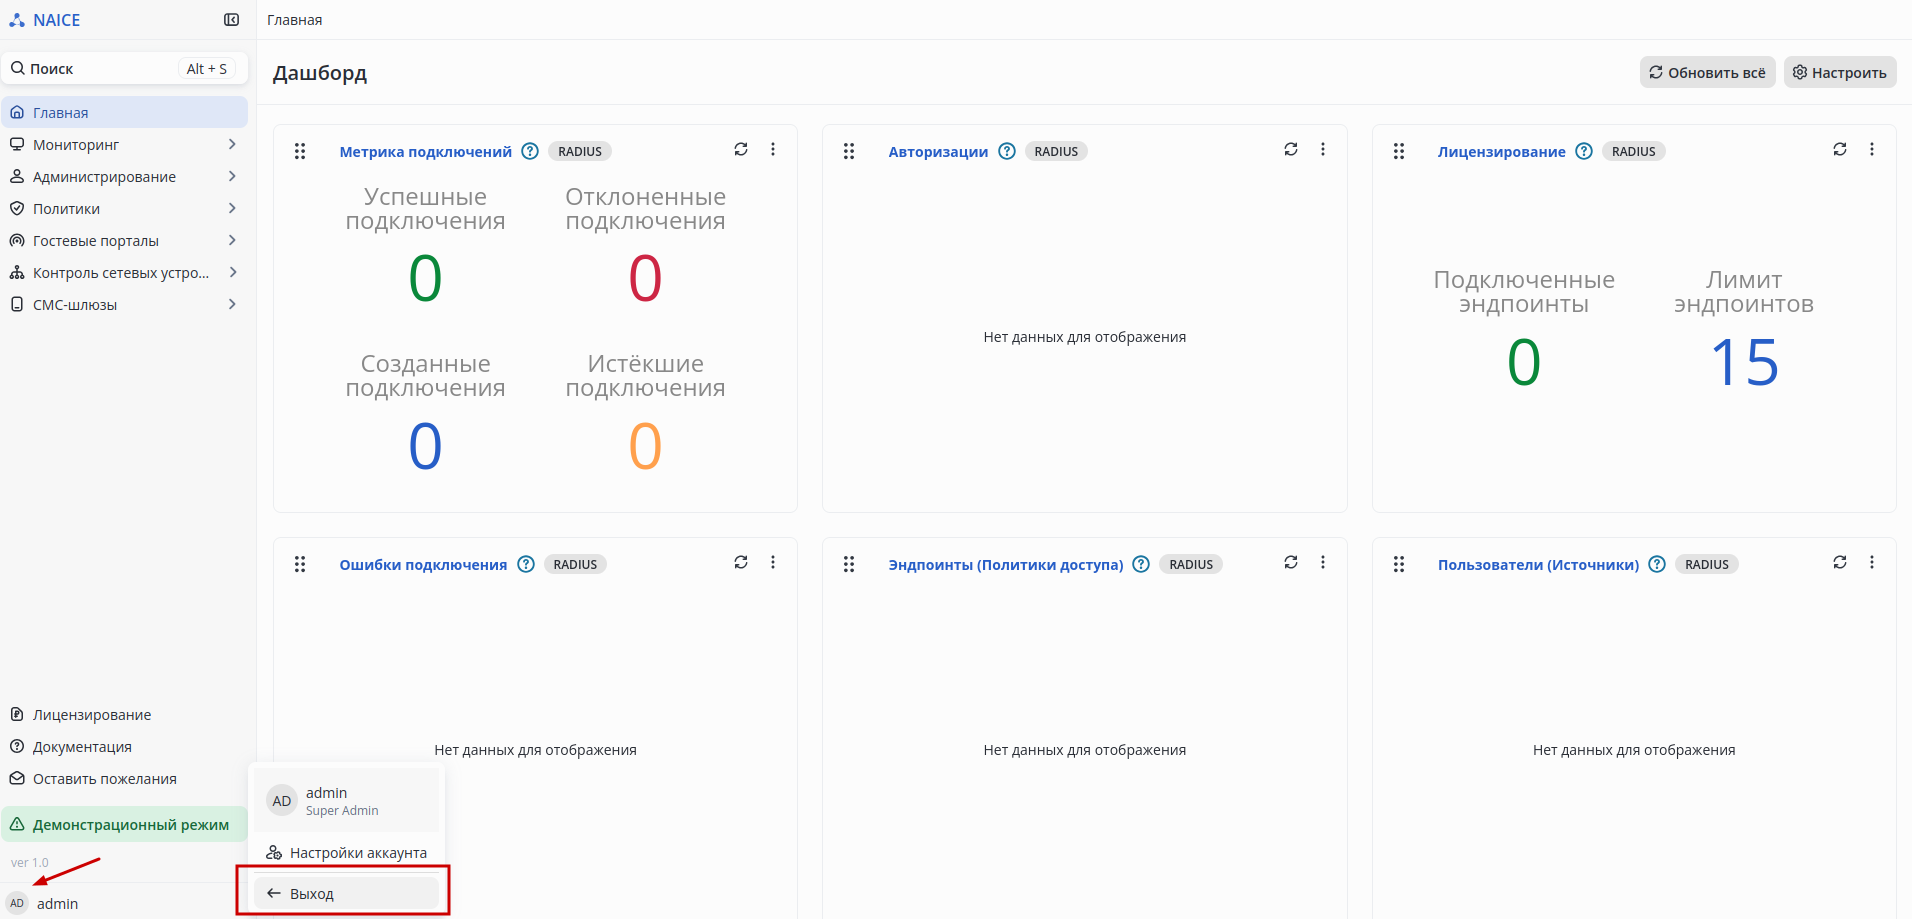Click the help icon next to Лицензирование
The height and width of the screenshot is (919, 1912).
tap(1584, 151)
